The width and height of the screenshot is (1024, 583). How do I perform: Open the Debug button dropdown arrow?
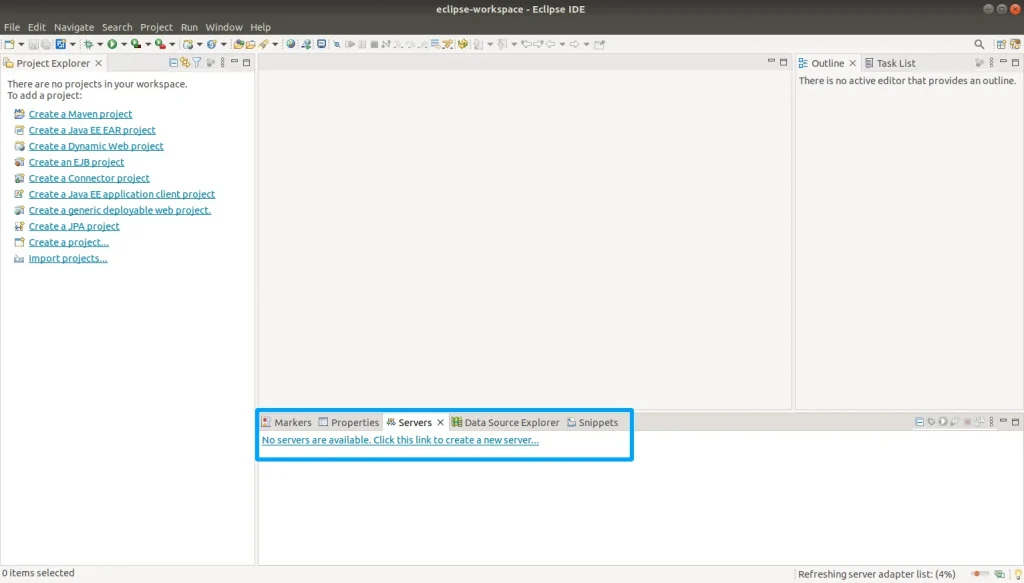[99, 44]
